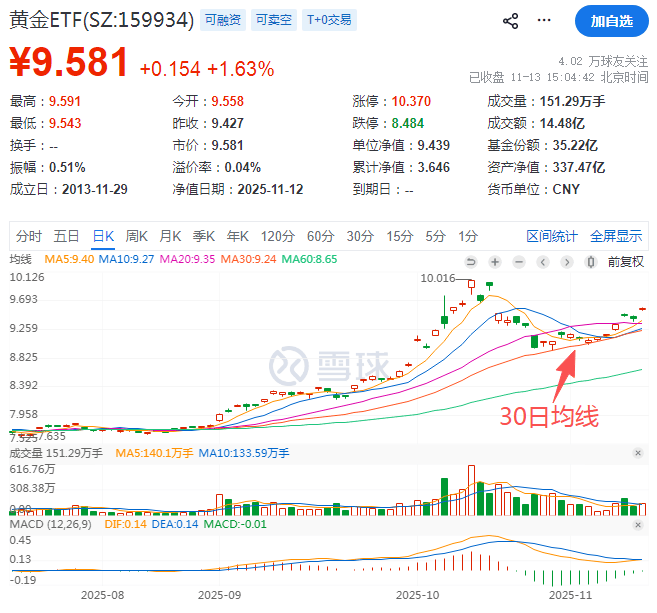657x613 pixels.
Task: Click the volume MA5:140.1万手 label
Action: (154, 453)
